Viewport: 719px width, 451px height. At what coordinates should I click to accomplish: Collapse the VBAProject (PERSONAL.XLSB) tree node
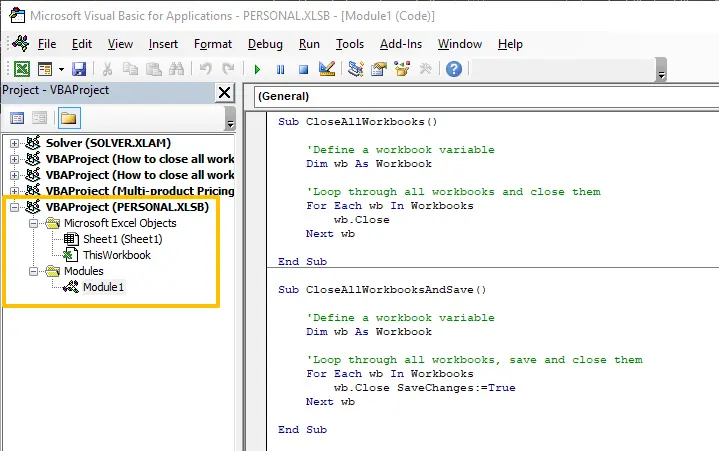pos(15,207)
